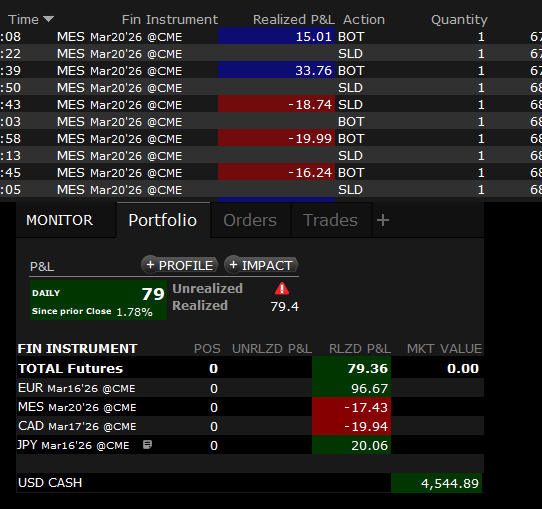Image resolution: width=542 pixels, height=509 pixels.
Task: Switch to the Portfolio tab
Action: click(x=163, y=220)
